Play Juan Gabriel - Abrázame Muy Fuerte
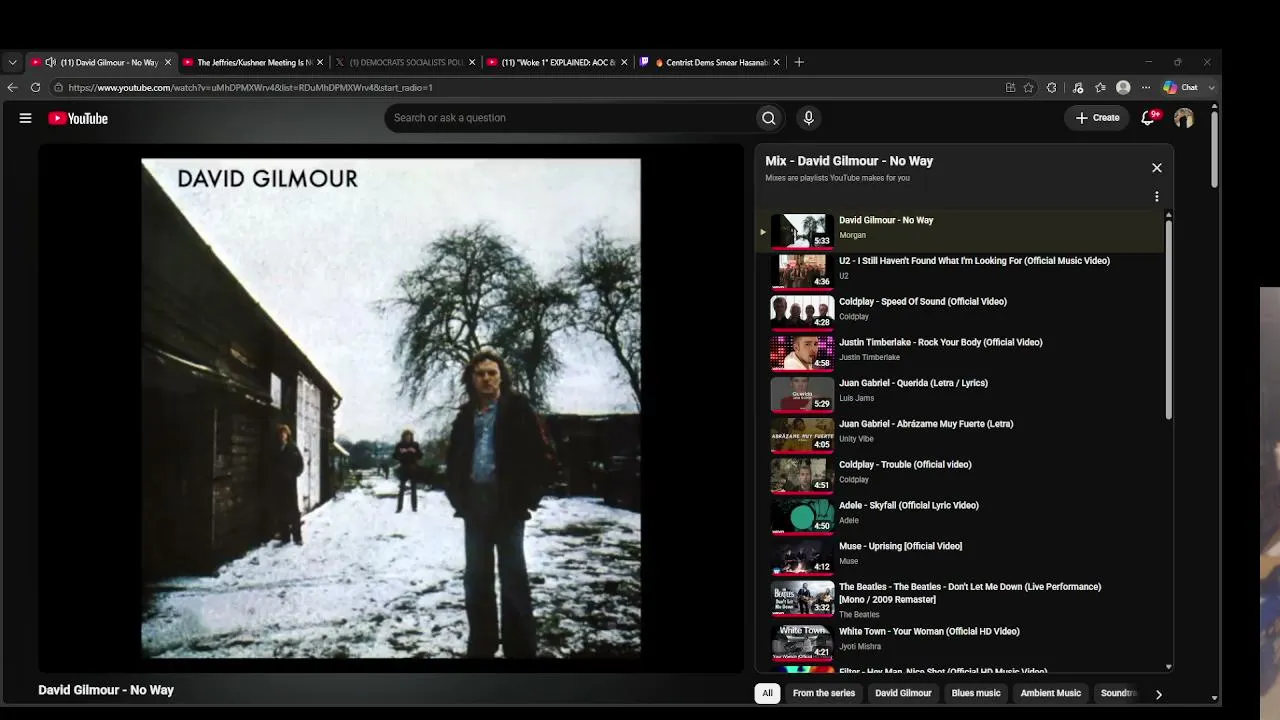Image resolution: width=1280 pixels, height=720 pixels. pos(960,433)
